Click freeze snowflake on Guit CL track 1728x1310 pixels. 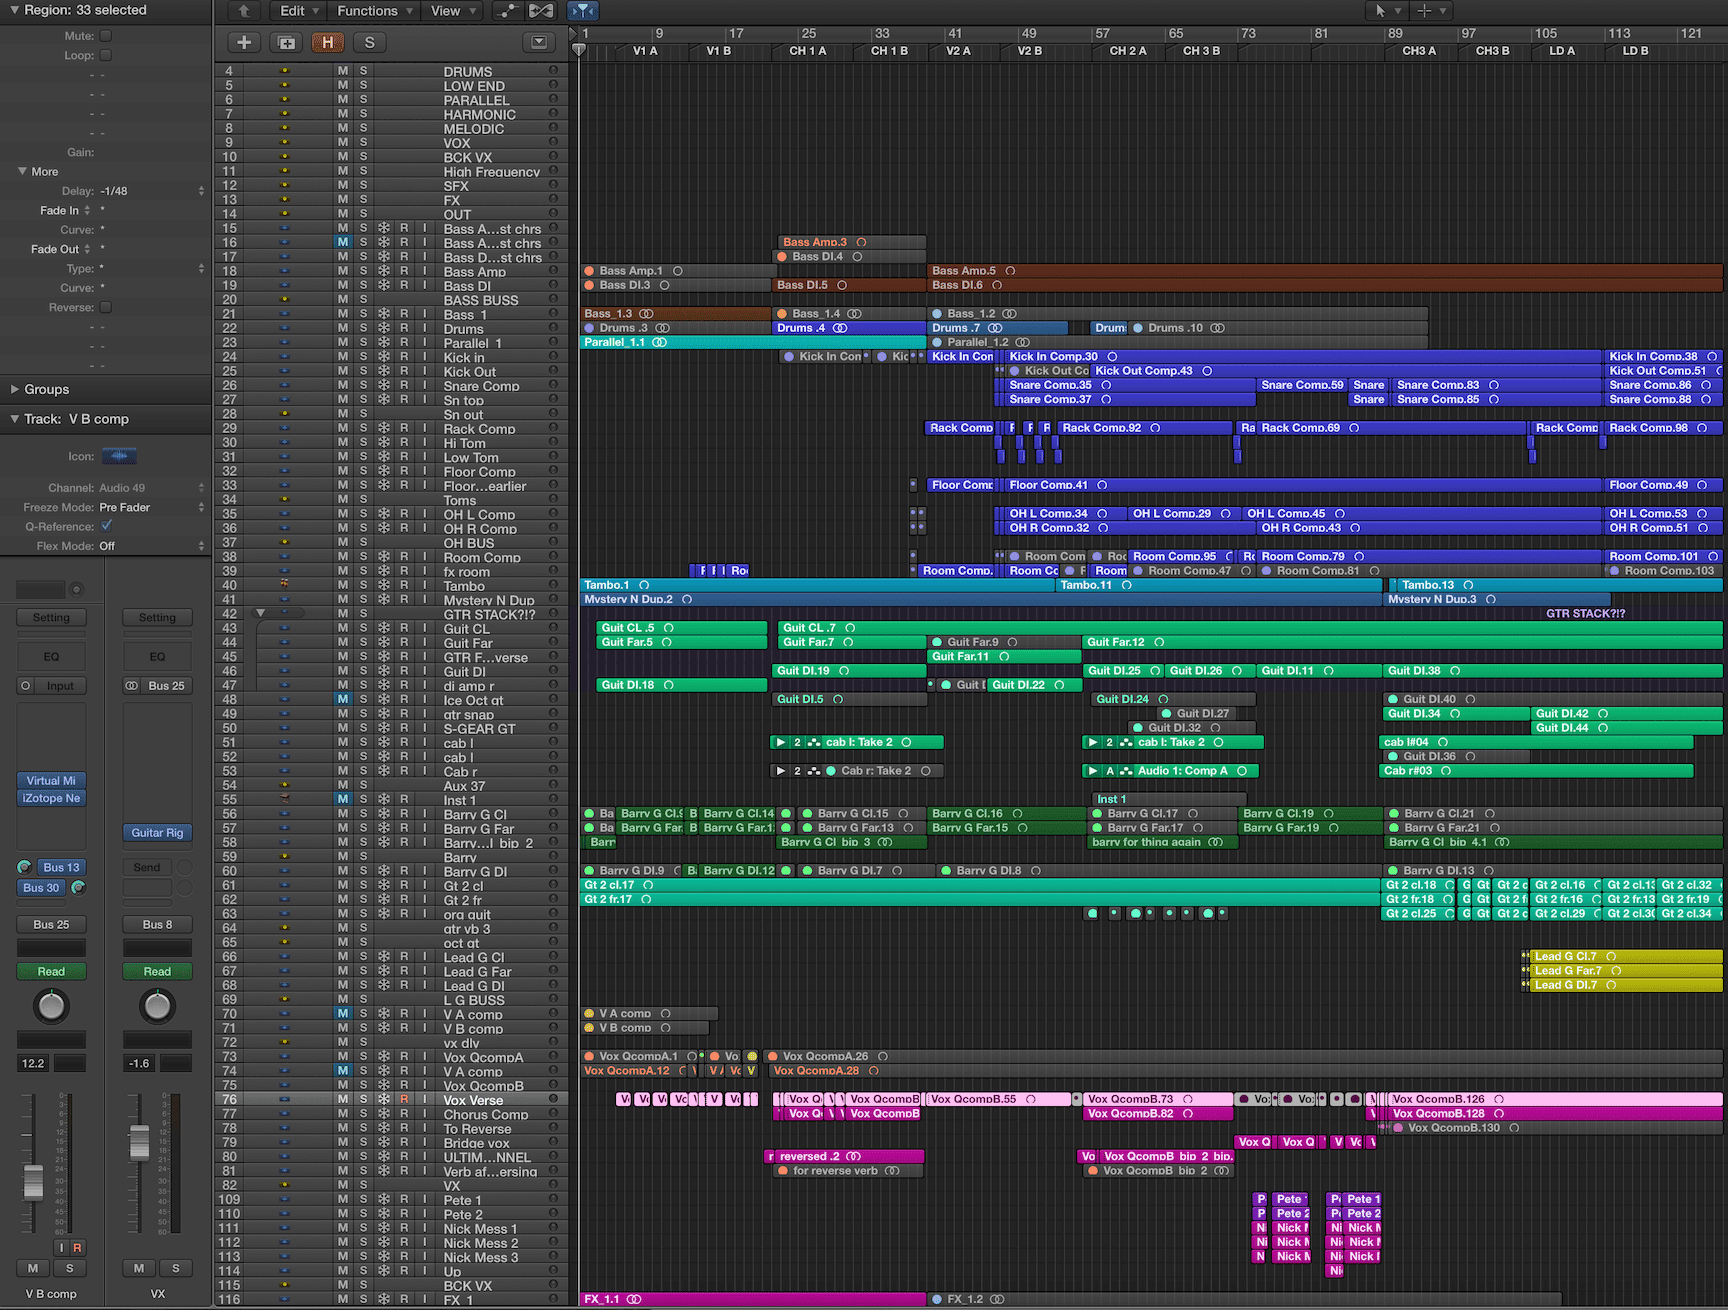[x=384, y=628]
